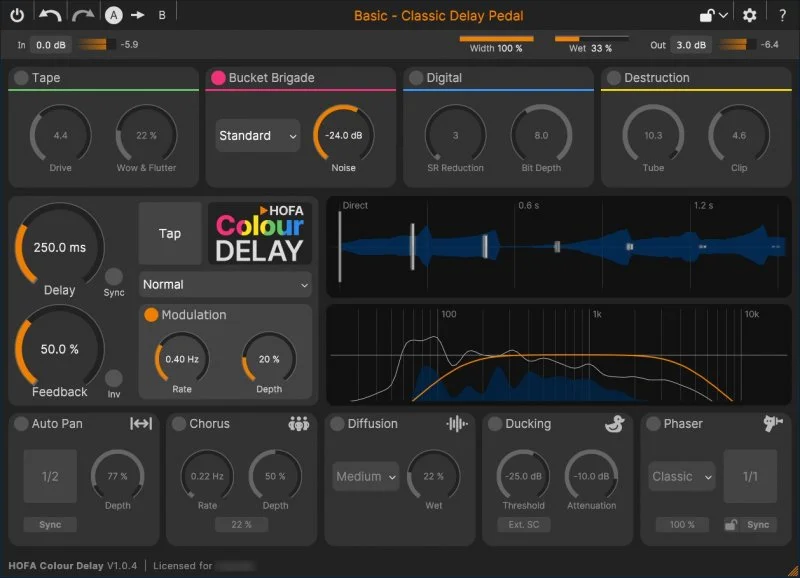Click the Auto Pan 1/2 rate button
Viewport: 800px width, 578px height.
50,476
